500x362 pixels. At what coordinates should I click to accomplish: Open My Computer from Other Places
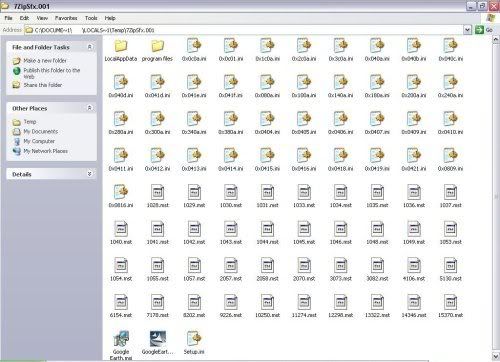[39, 141]
